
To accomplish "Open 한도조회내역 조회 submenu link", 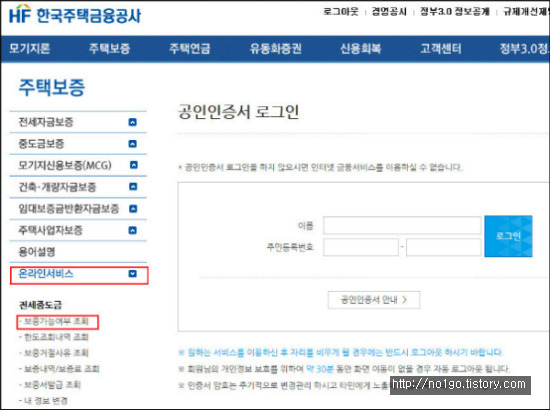I will pos(56,337).
